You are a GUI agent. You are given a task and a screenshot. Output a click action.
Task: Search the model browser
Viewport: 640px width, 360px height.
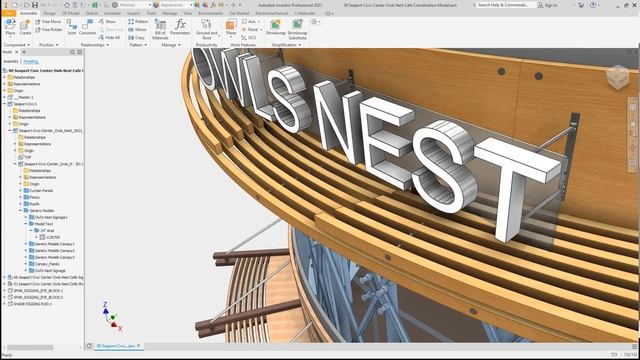tap(72, 52)
